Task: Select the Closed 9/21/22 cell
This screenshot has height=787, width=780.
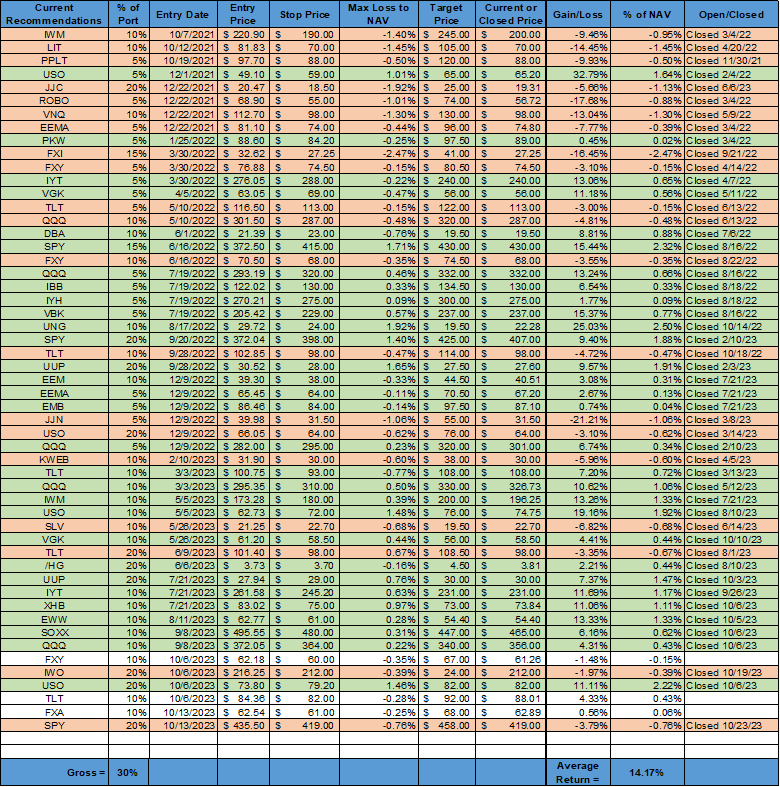Action: click(x=731, y=154)
